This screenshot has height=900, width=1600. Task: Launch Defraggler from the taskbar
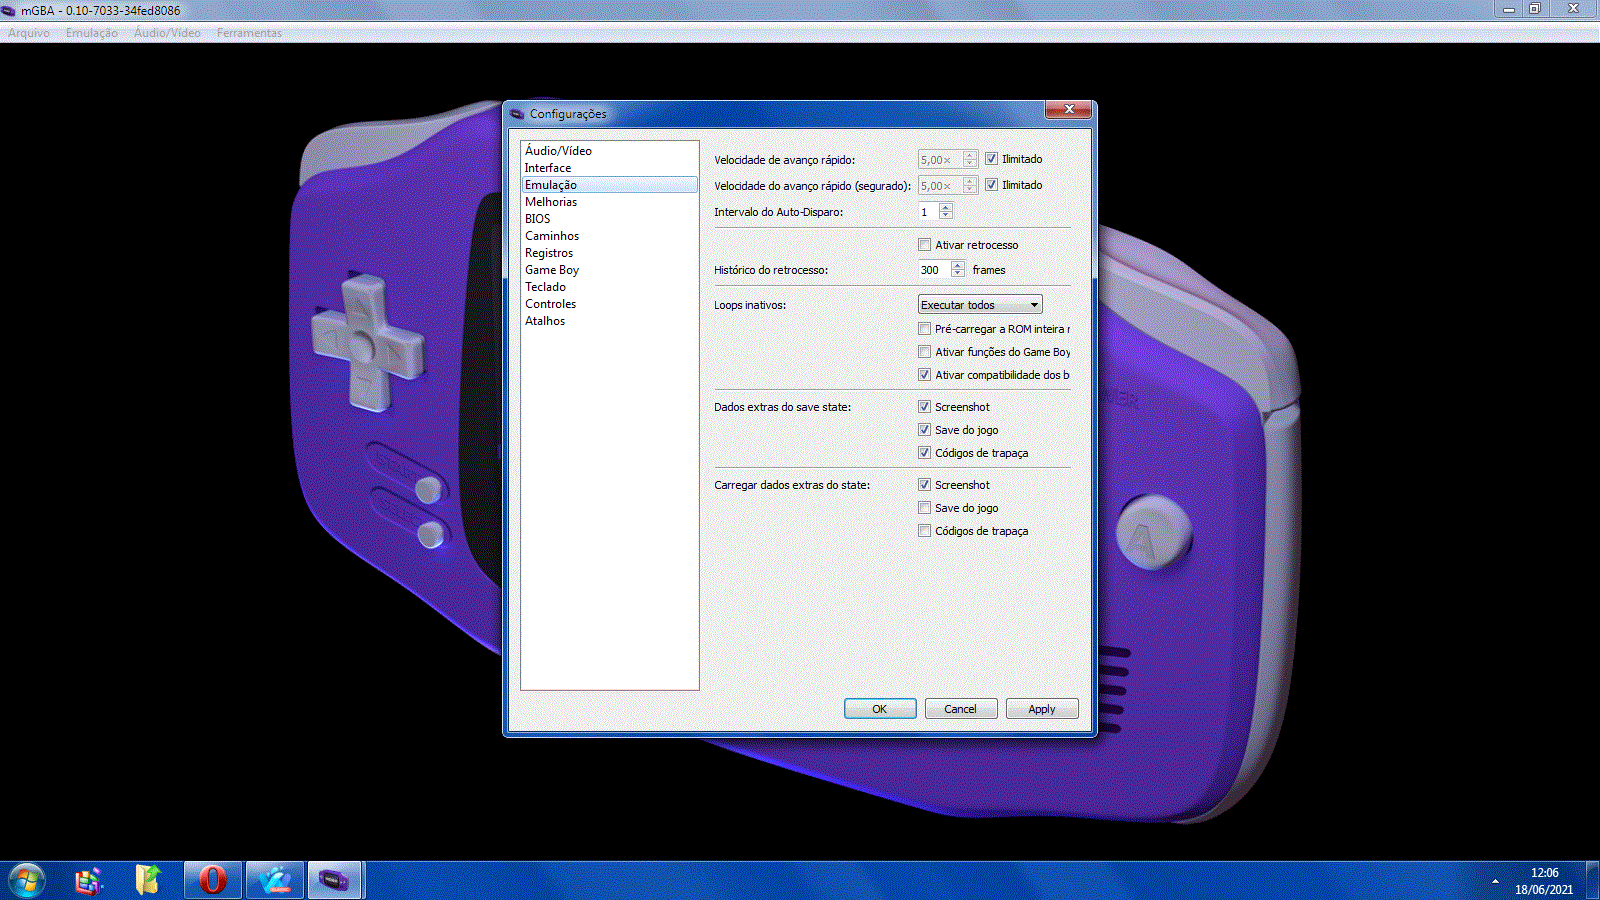(x=87, y=879)
